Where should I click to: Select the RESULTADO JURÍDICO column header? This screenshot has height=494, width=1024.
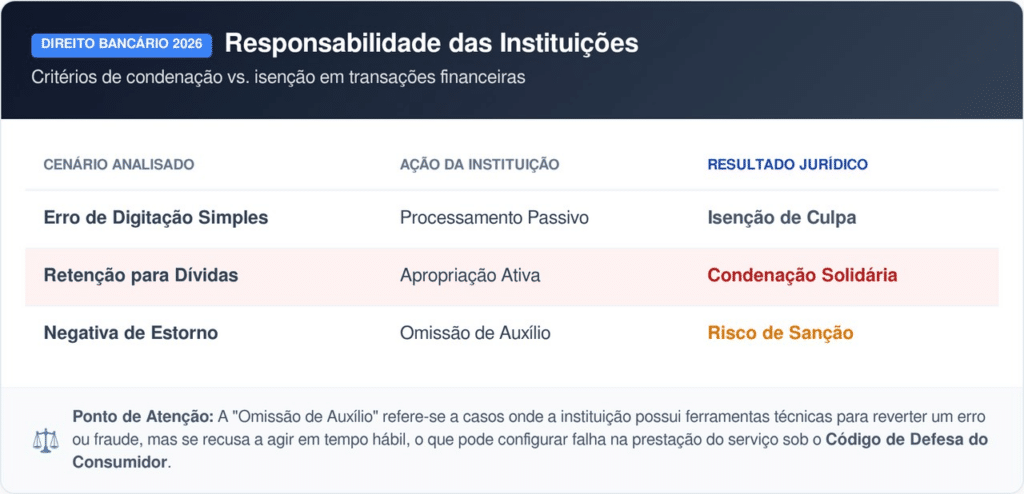(x=787, y=164)
